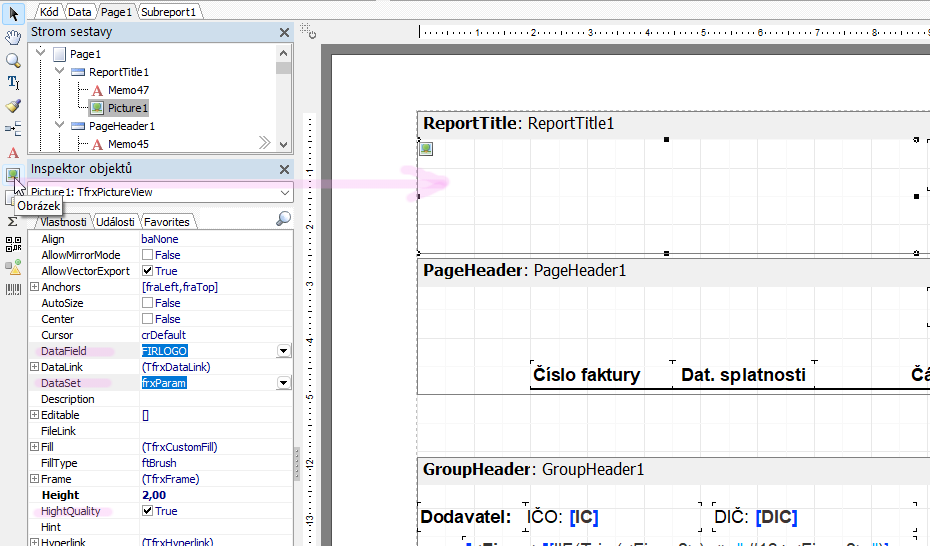930x546 pixels.
Task: Uncheck AllowVectorExport property
Action: pos(148,271)
